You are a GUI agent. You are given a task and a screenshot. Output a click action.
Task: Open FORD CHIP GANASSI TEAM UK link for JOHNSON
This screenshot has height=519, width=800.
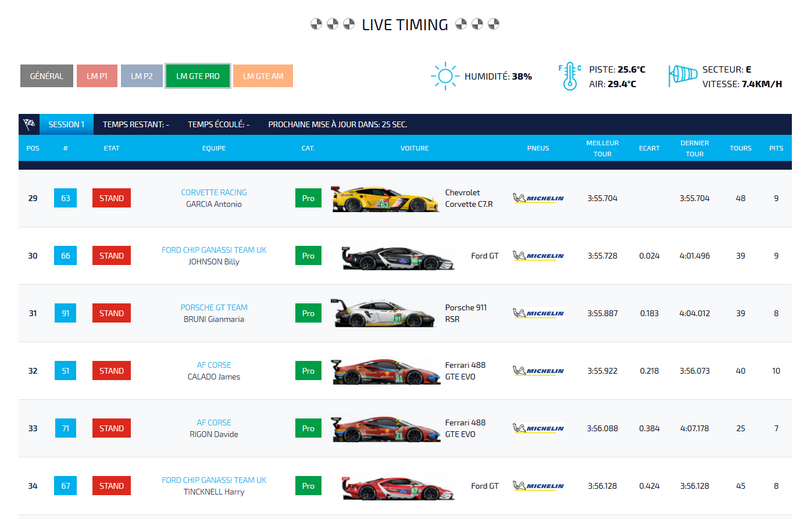(x=214, y=250)
